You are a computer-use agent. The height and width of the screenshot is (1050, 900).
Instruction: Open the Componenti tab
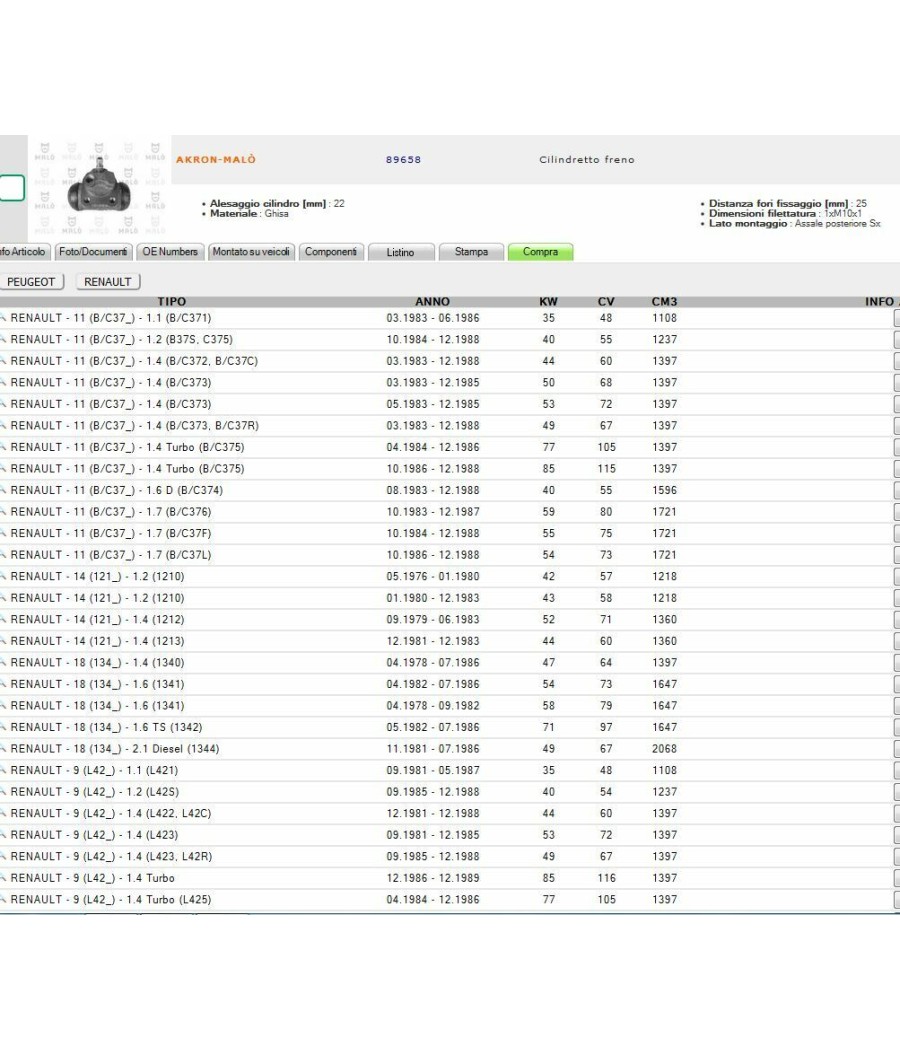[331, 252]
